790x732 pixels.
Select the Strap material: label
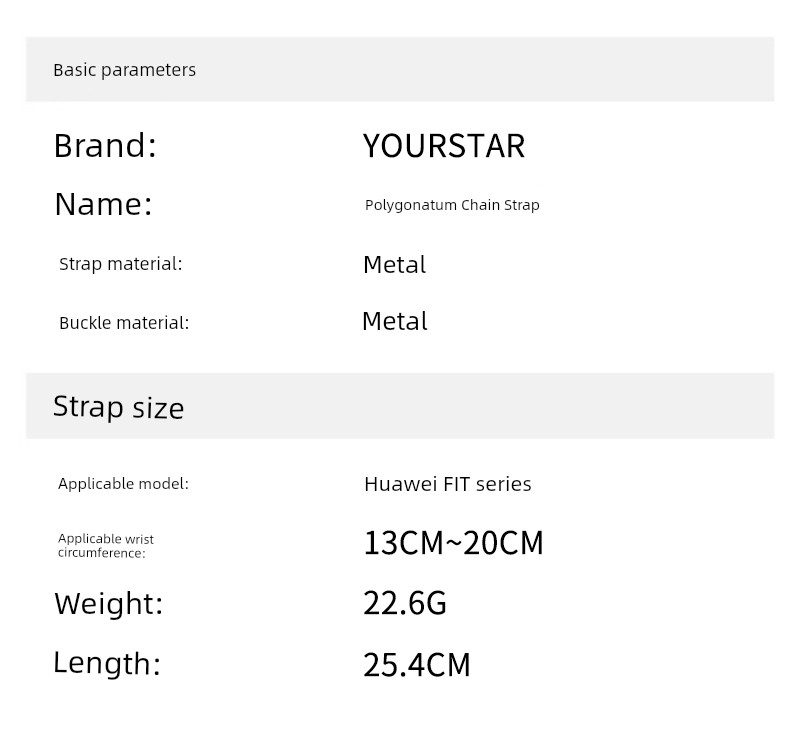click(120, 264)
